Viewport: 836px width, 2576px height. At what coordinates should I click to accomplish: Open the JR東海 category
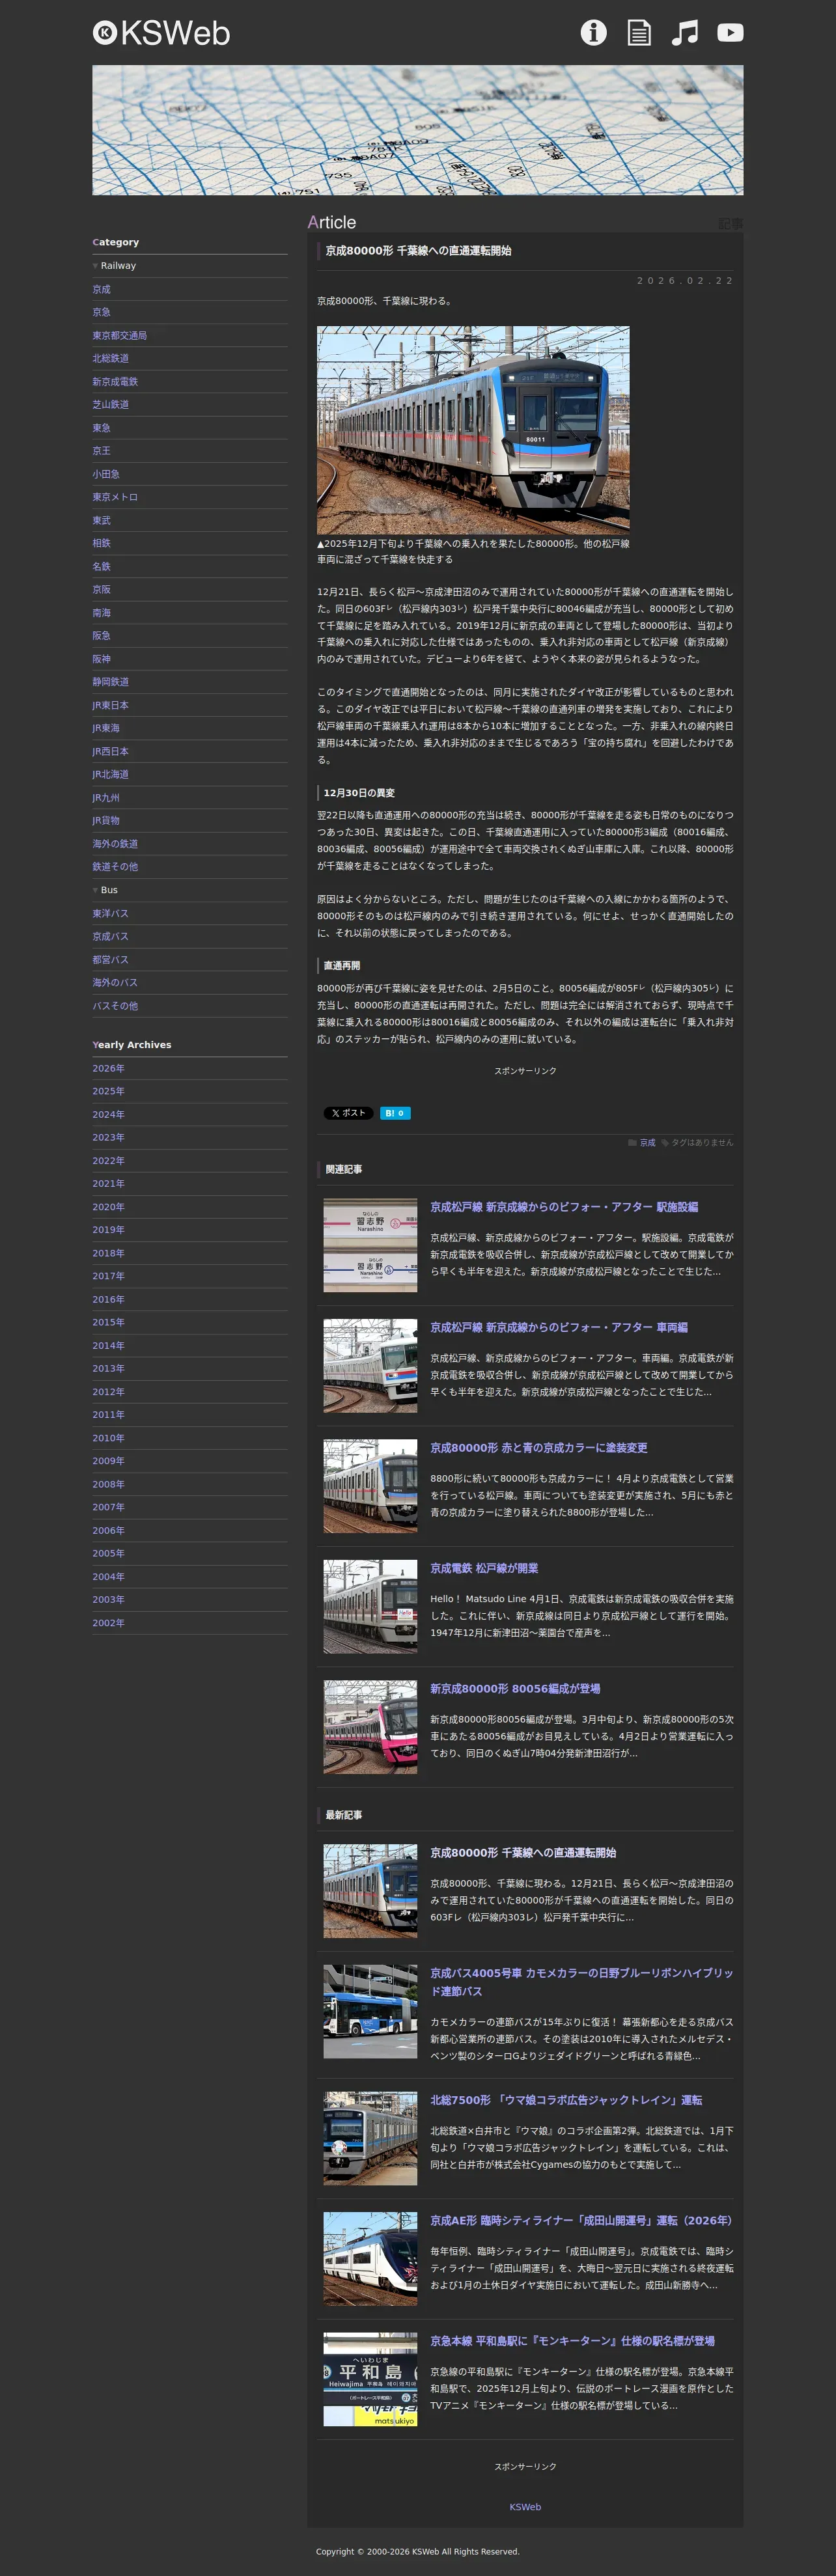[106, 728]
